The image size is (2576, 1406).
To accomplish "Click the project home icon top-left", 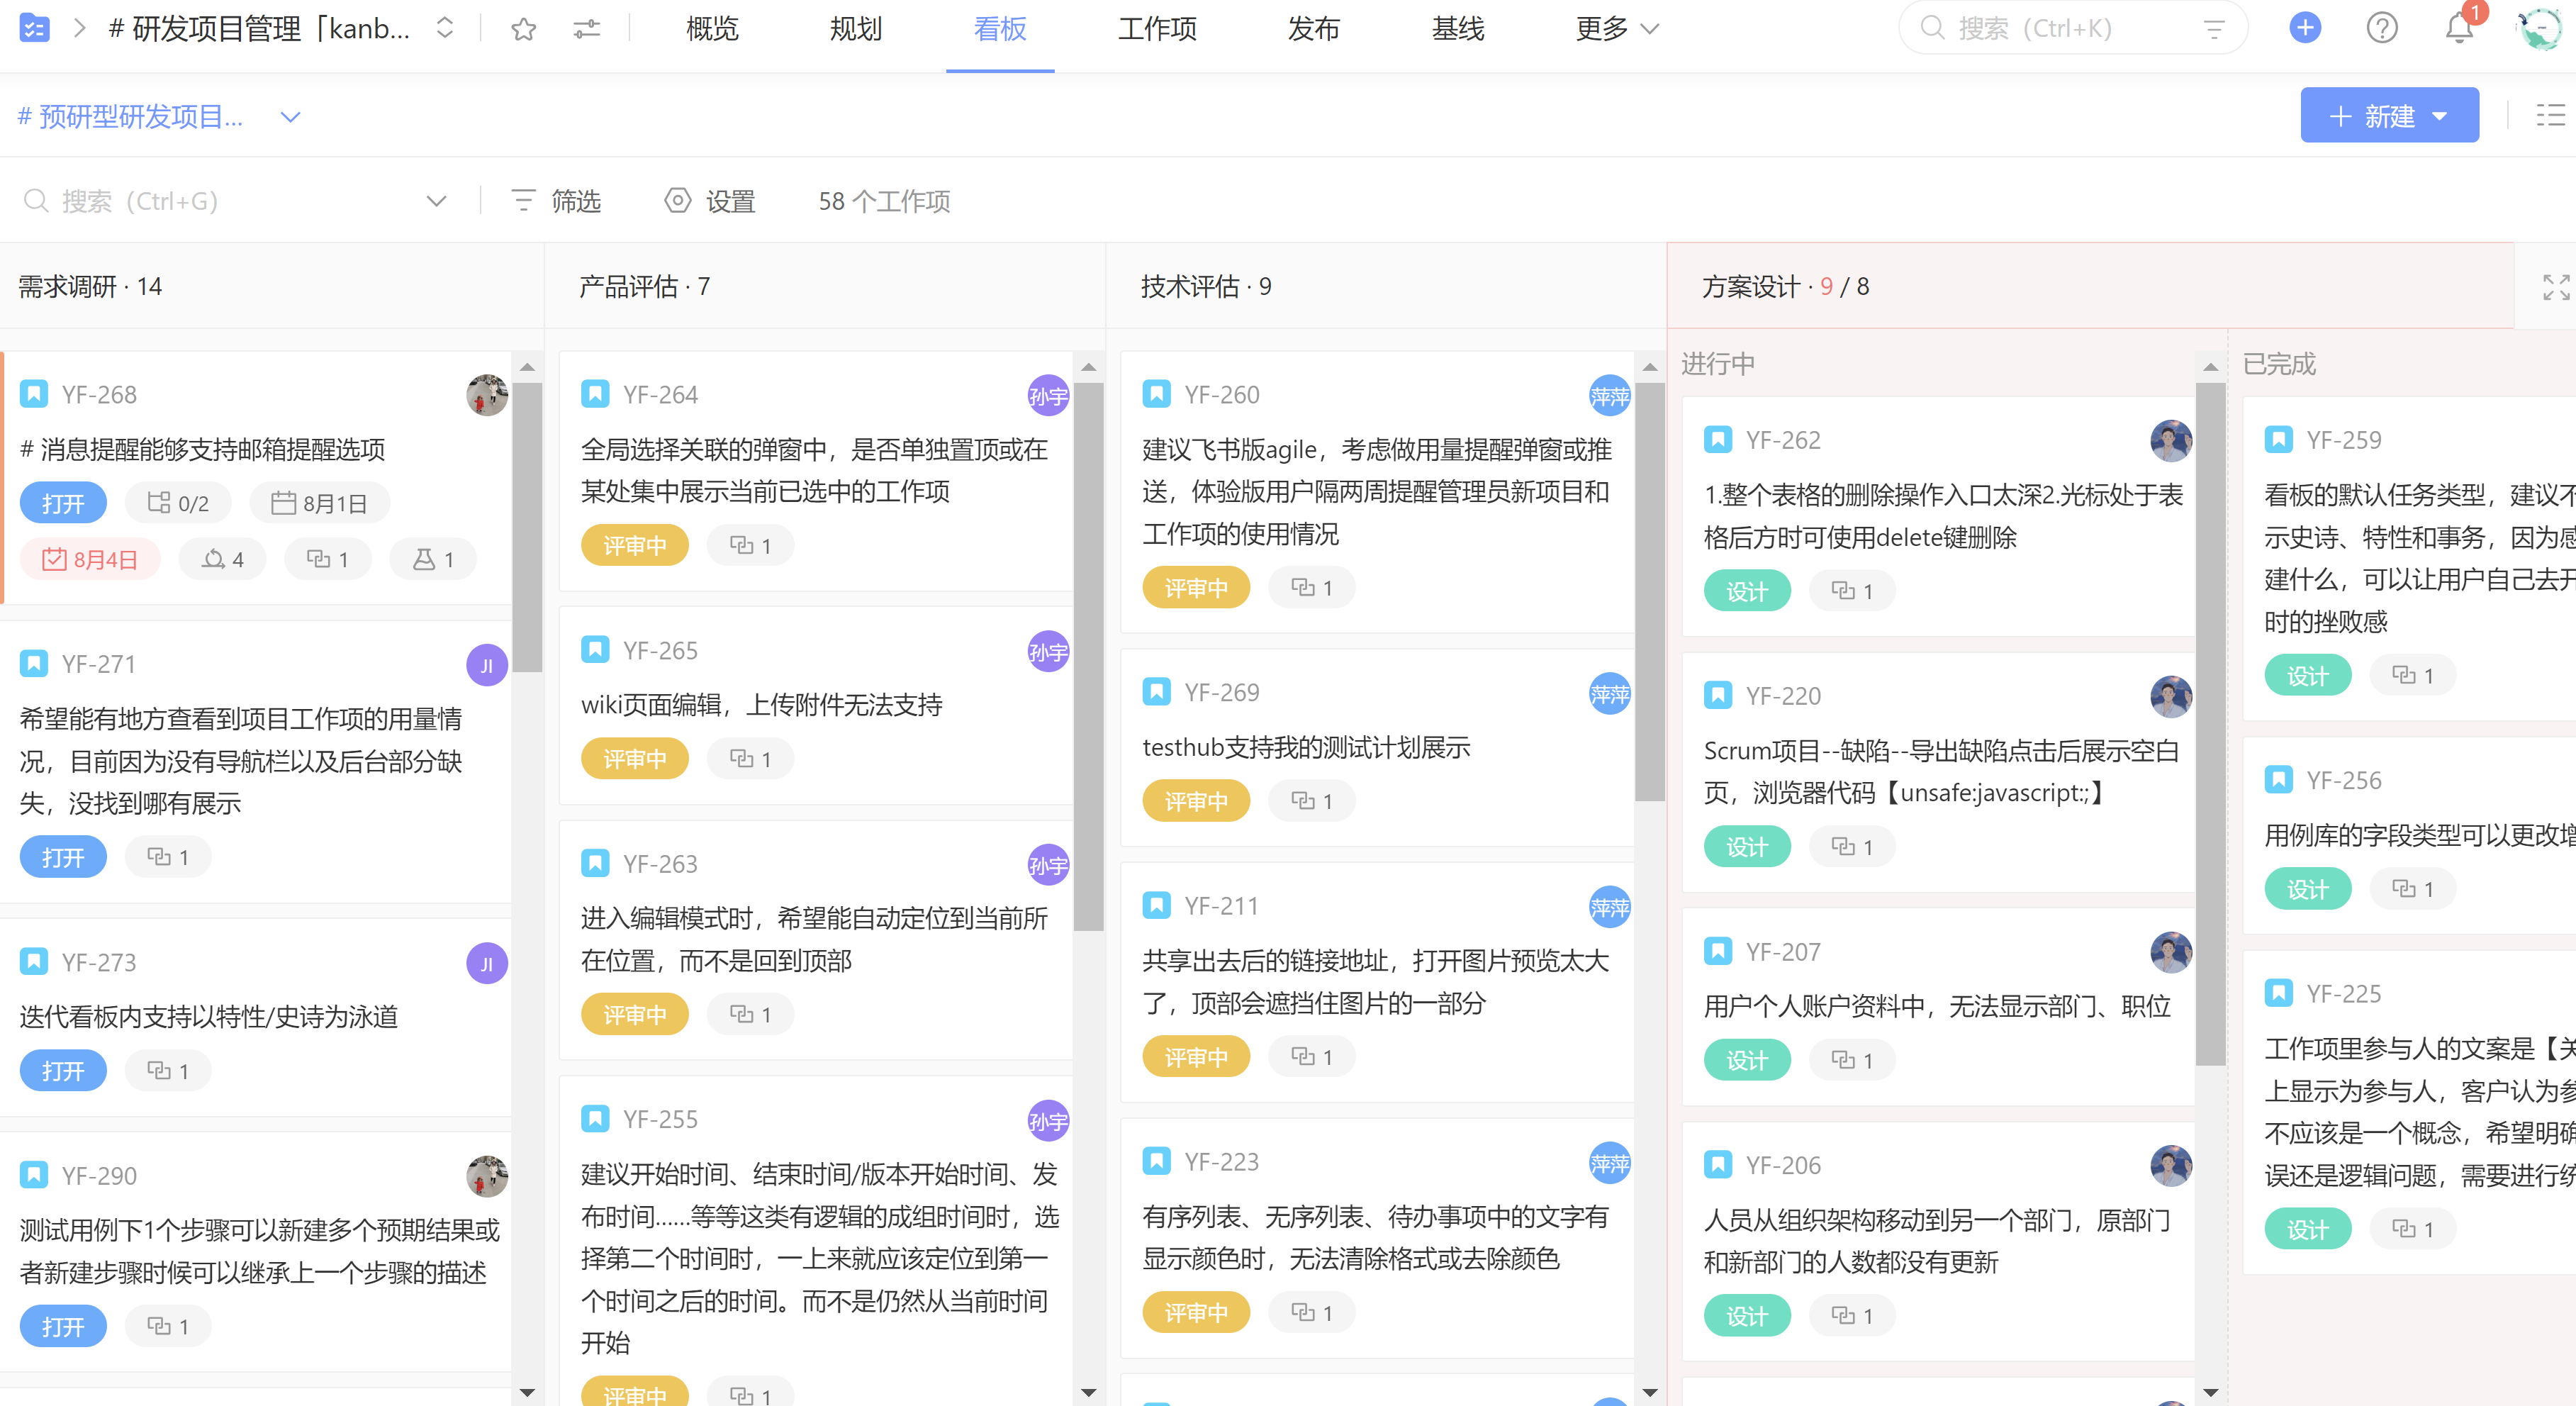I will (x=34, y=28).
